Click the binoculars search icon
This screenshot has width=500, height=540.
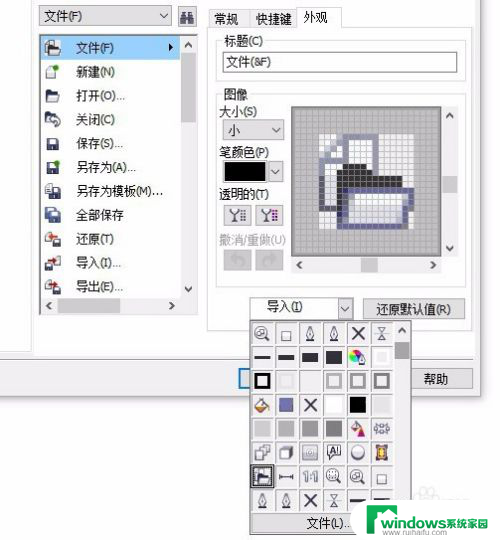pyautogui.click(x=187, y=17)
